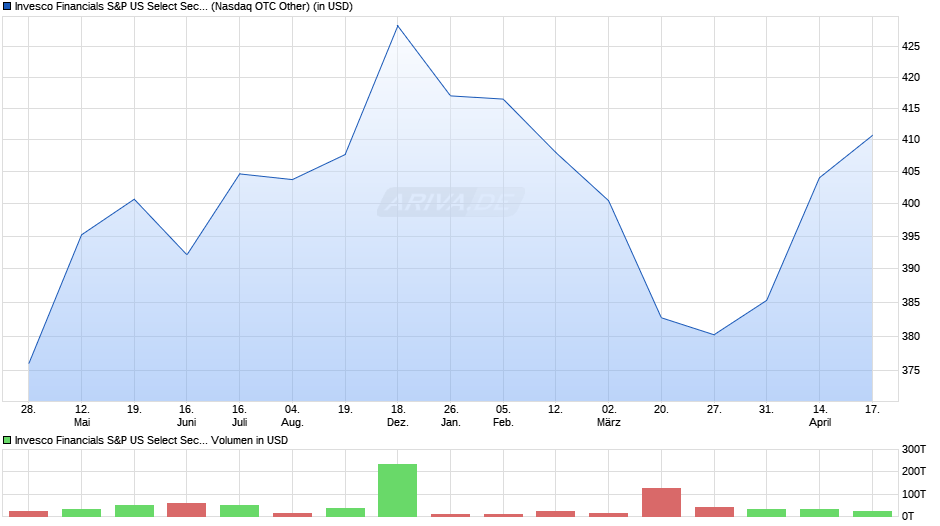Click the tall green volume bar at 18. Dez.
Screen dimensions: 940x526
pyautogui.click(x=397, y=490)
